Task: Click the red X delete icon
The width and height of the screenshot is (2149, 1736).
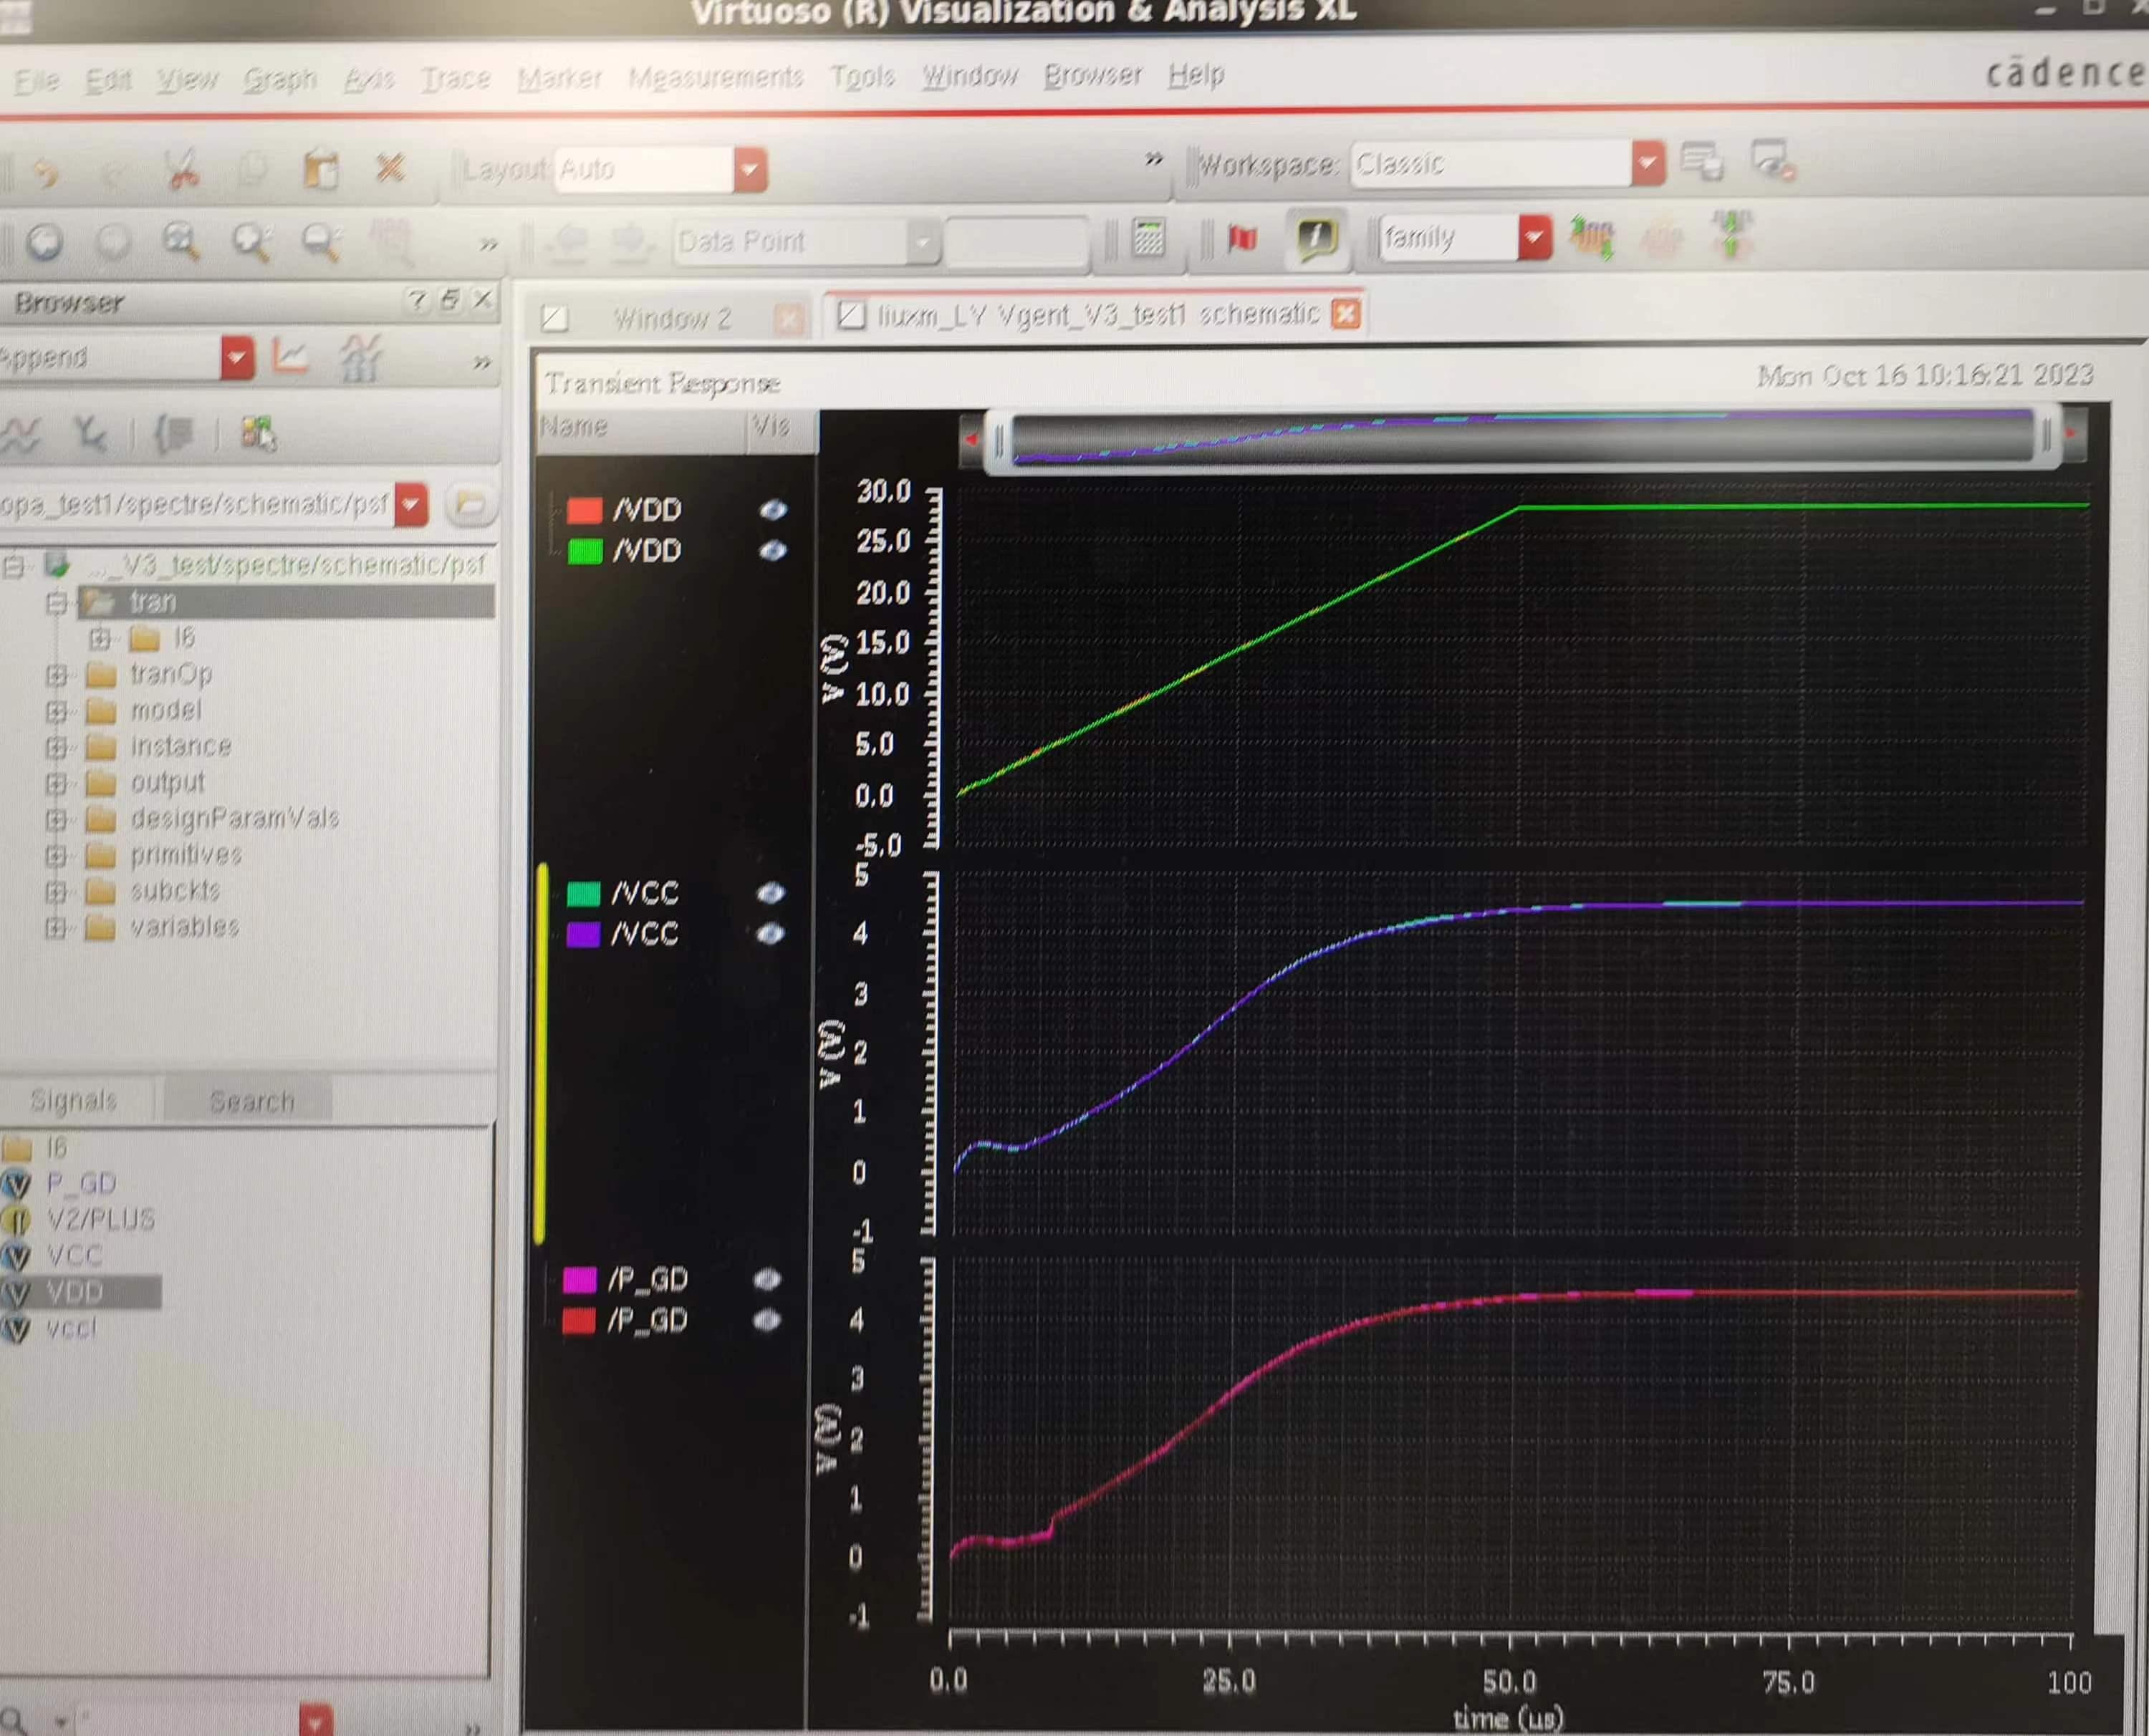Action: (389, 167)
